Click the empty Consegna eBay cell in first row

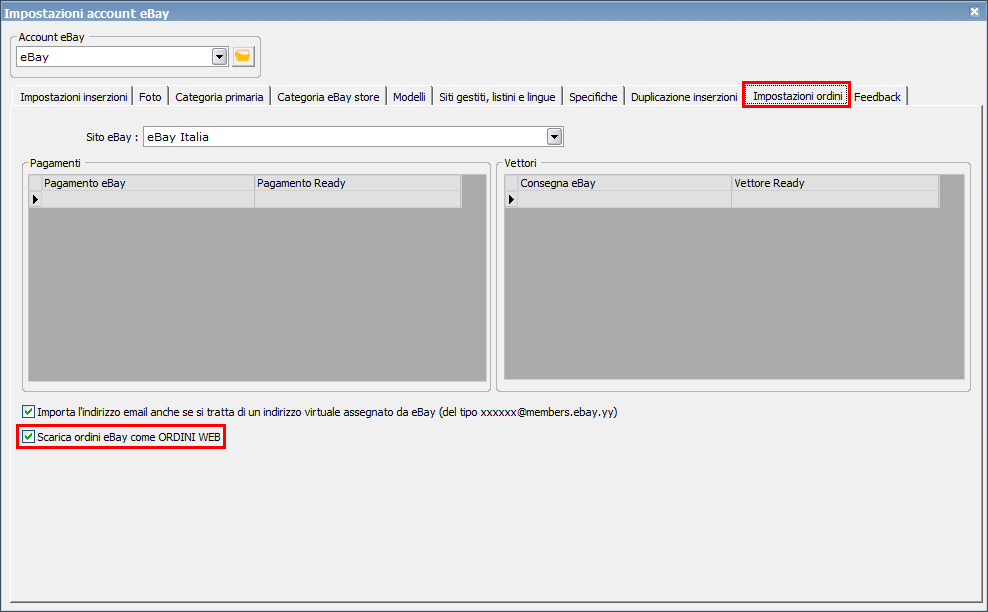(624, 199)
